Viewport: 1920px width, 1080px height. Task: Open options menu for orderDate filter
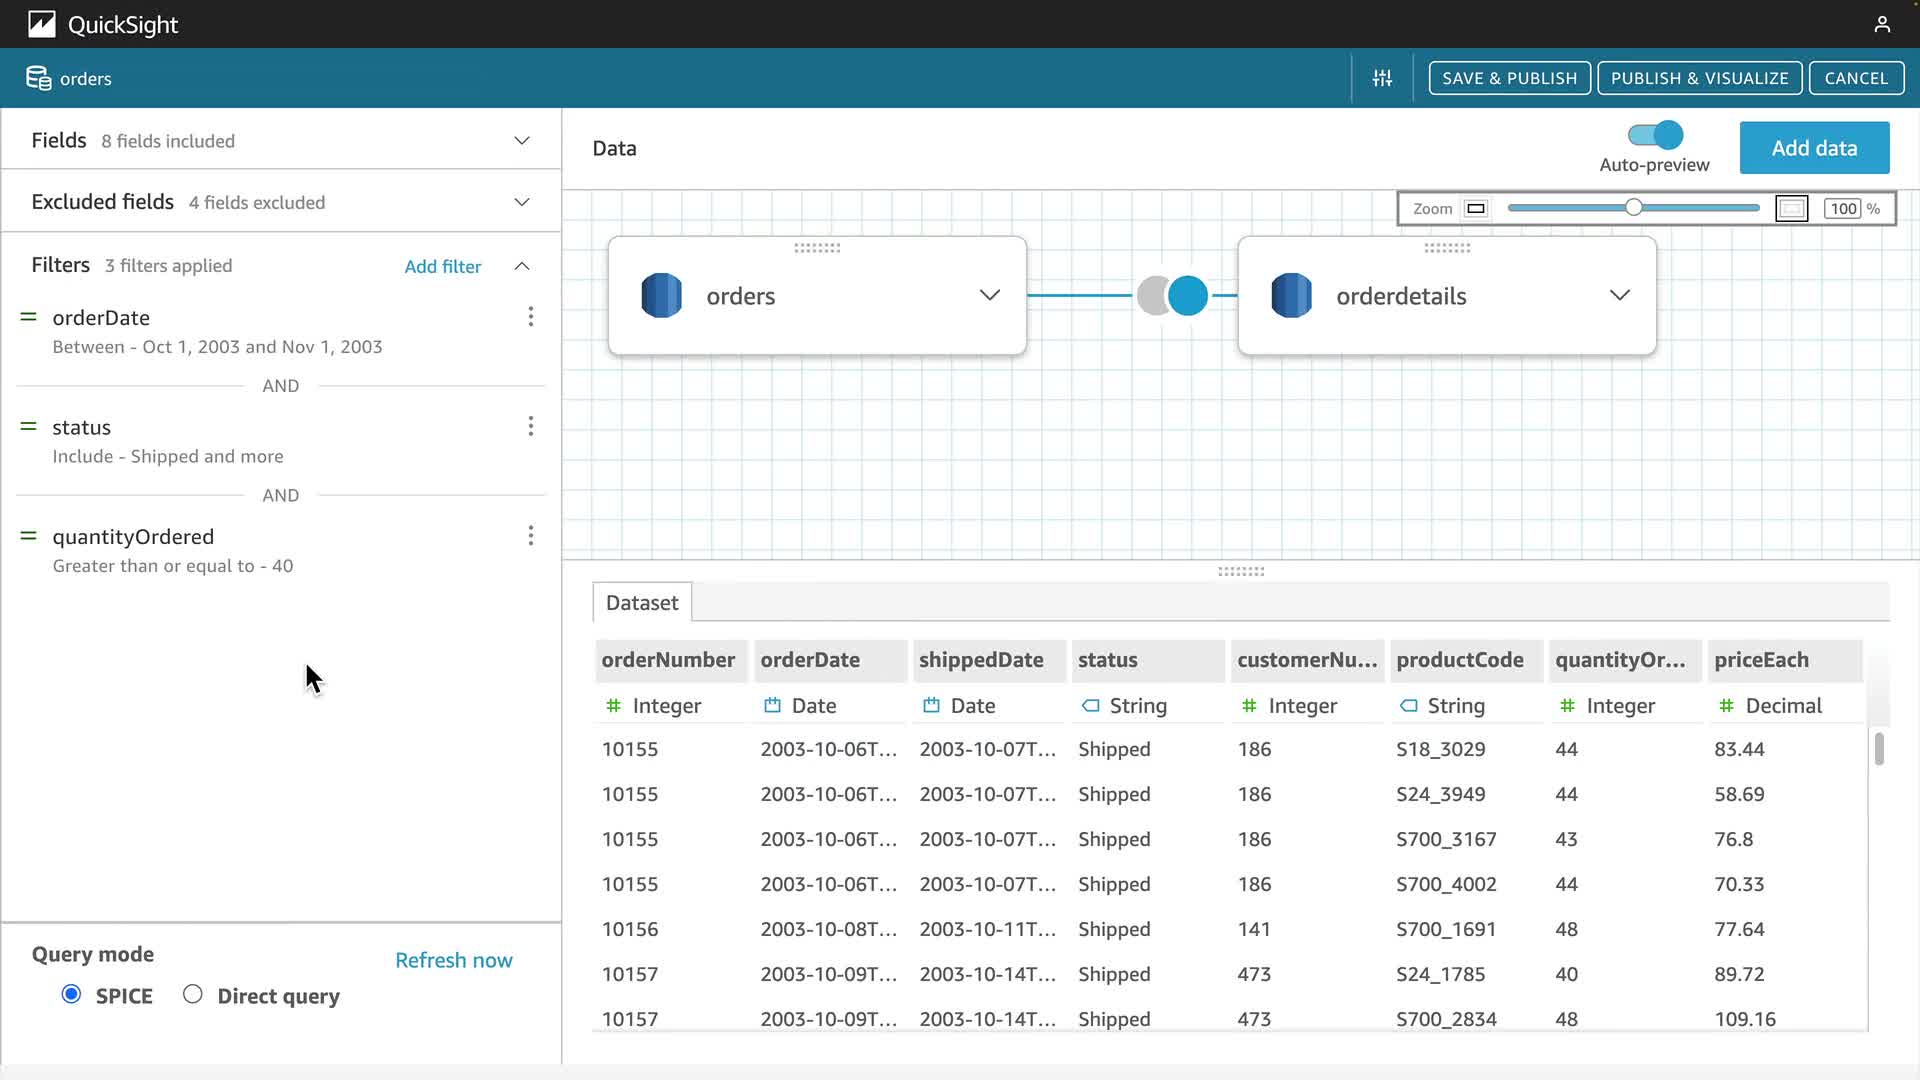pyautogui.click(x=530, y=317)
